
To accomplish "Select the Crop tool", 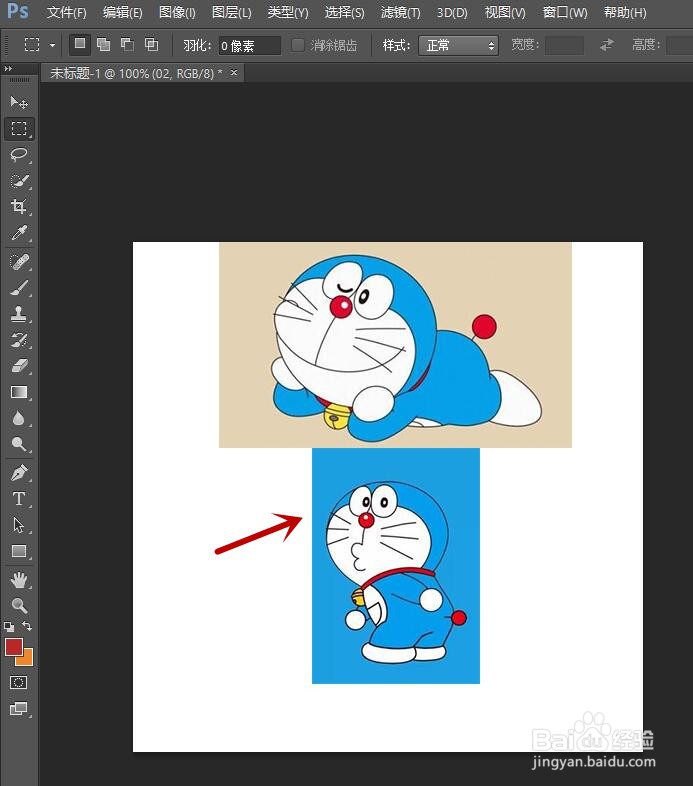I will [x=19, y=207].
